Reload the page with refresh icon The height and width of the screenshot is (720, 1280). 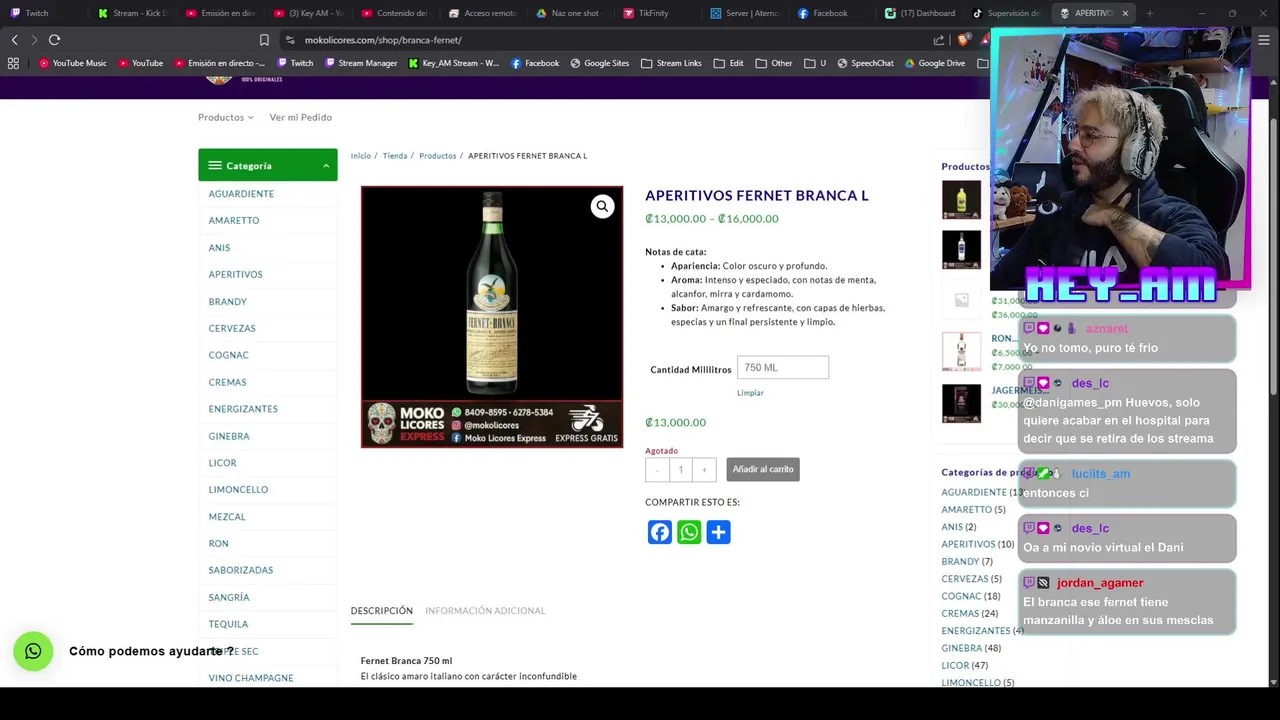pyautogui.click(x=54, y=40)
